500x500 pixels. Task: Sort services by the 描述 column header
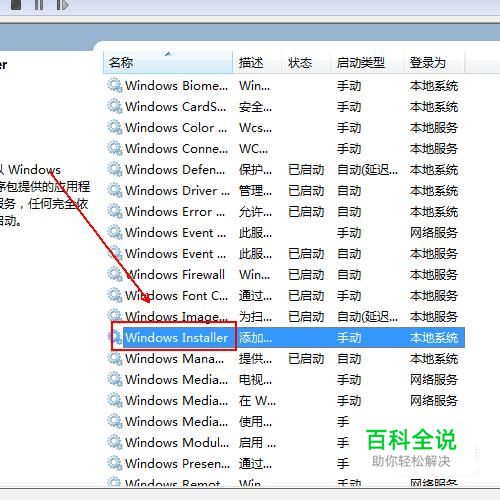(x=257, y=62)
